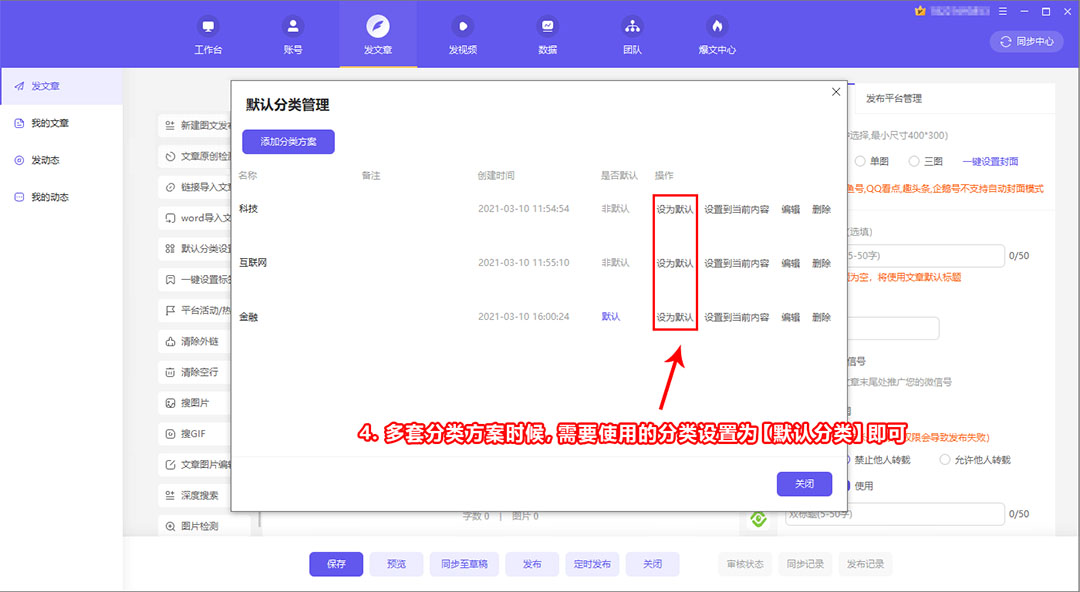Image resolution: width=1080 pixels, height=592 pixels.
Task: Click the 添加分类方案 add category button
Action: point(290,141)
